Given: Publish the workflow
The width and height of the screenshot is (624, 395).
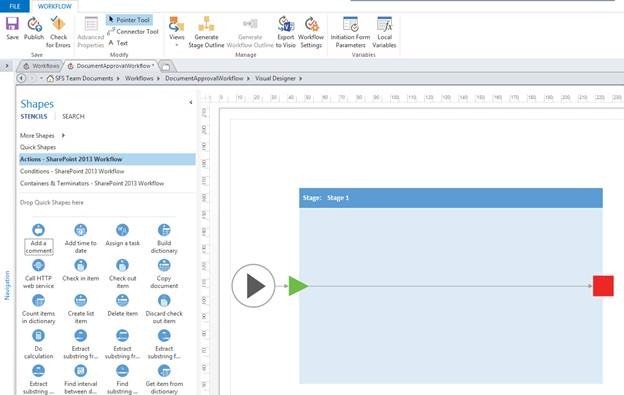Looking at the screenshot, I should [34, 29].
